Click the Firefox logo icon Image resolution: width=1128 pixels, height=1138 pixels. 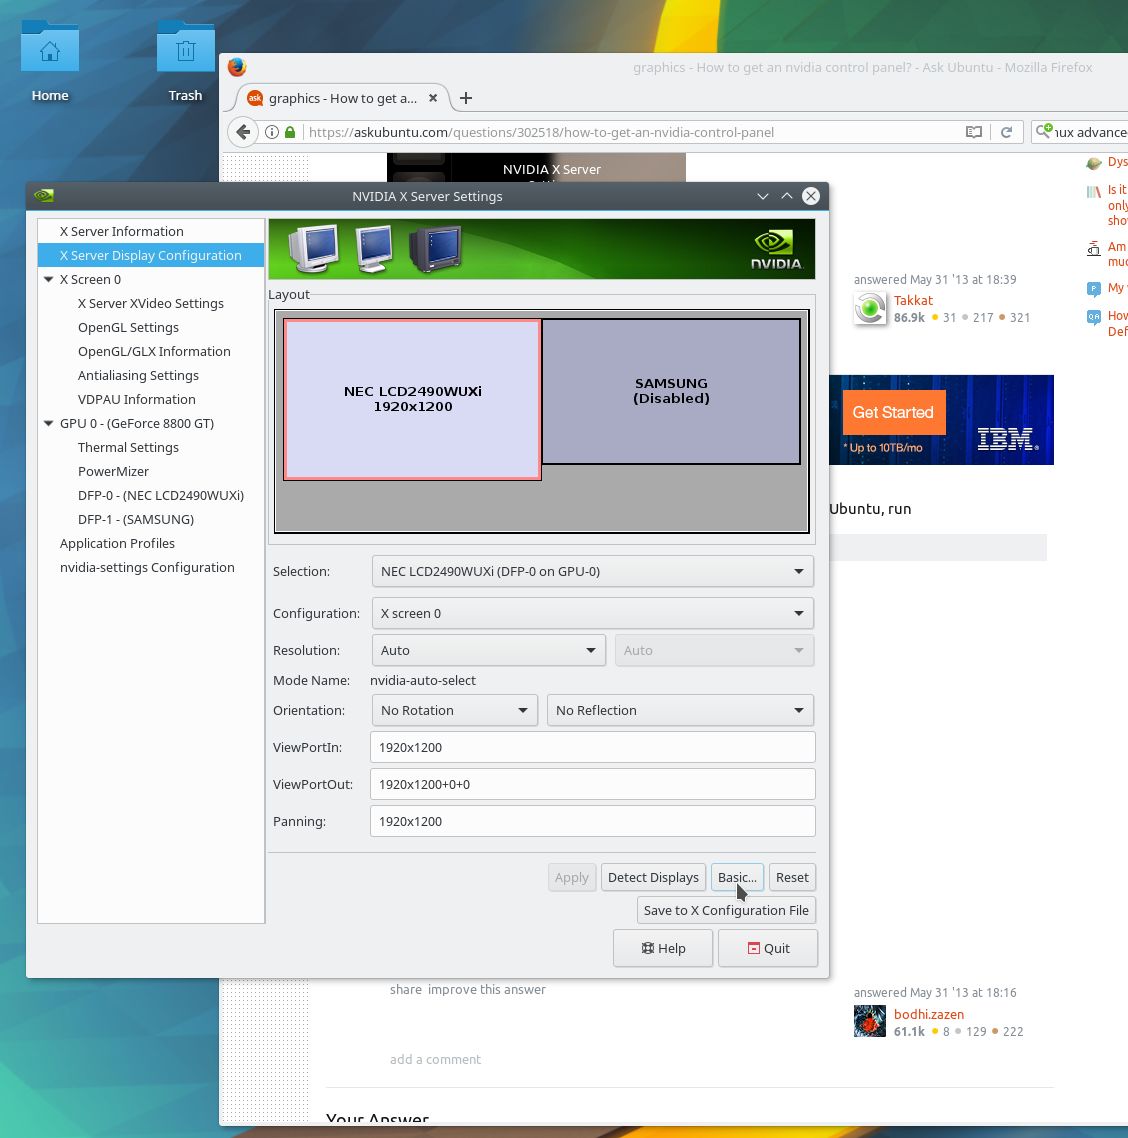coord(237,67)
